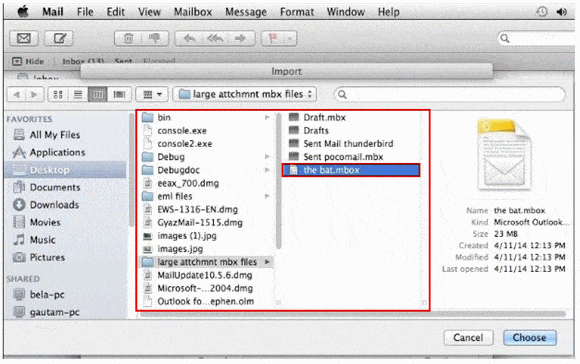The image size is (580, 364).
Task: Click the Choose button
Action: point(530,337)
